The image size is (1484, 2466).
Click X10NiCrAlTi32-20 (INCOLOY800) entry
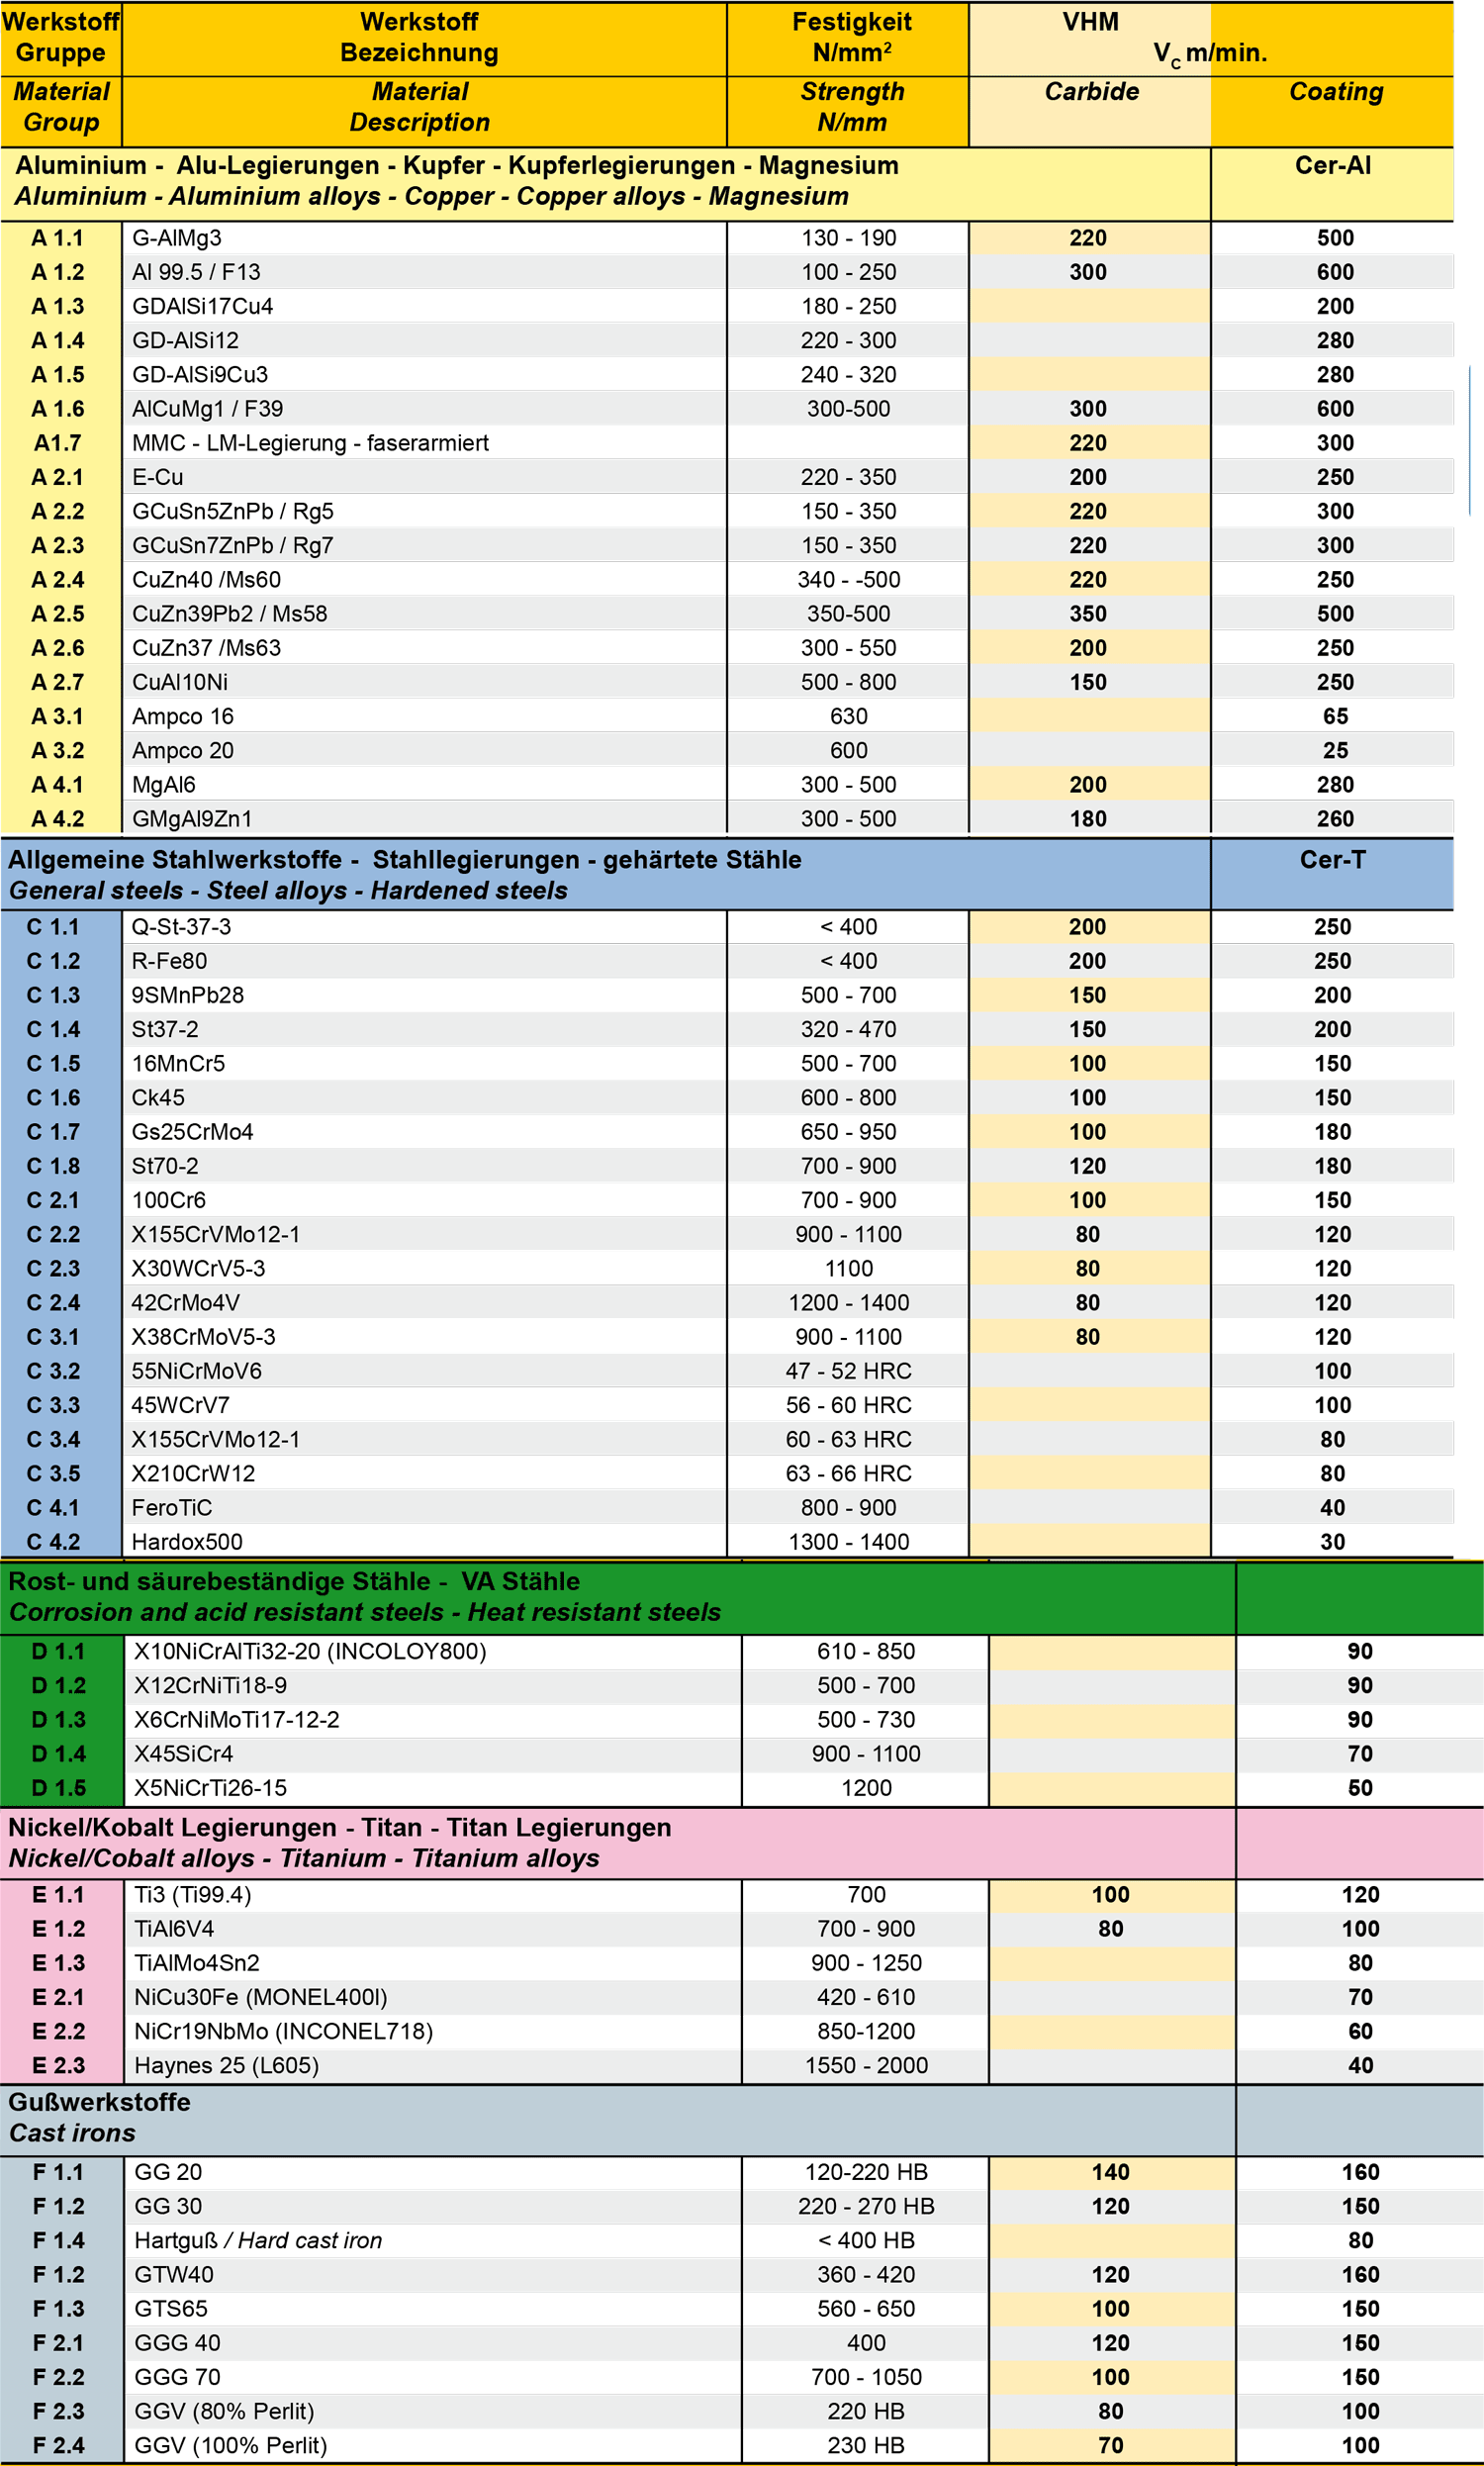[310, 1651]
